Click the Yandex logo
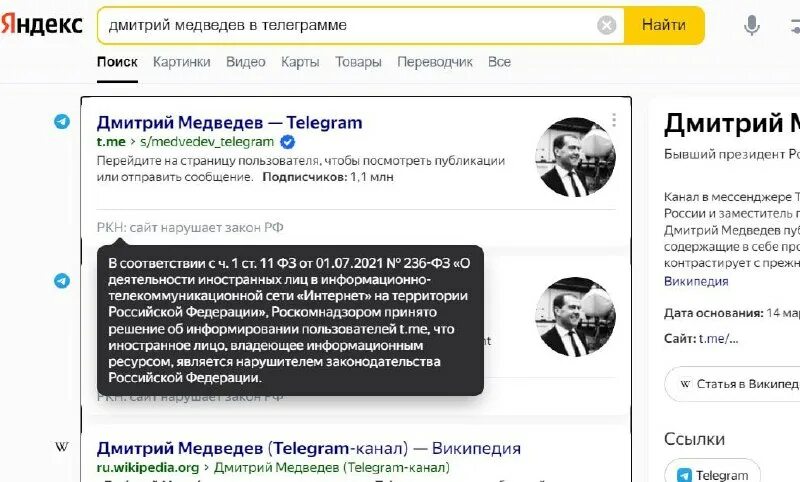Screen dimensions: 800x482 [x=41, y=24]
